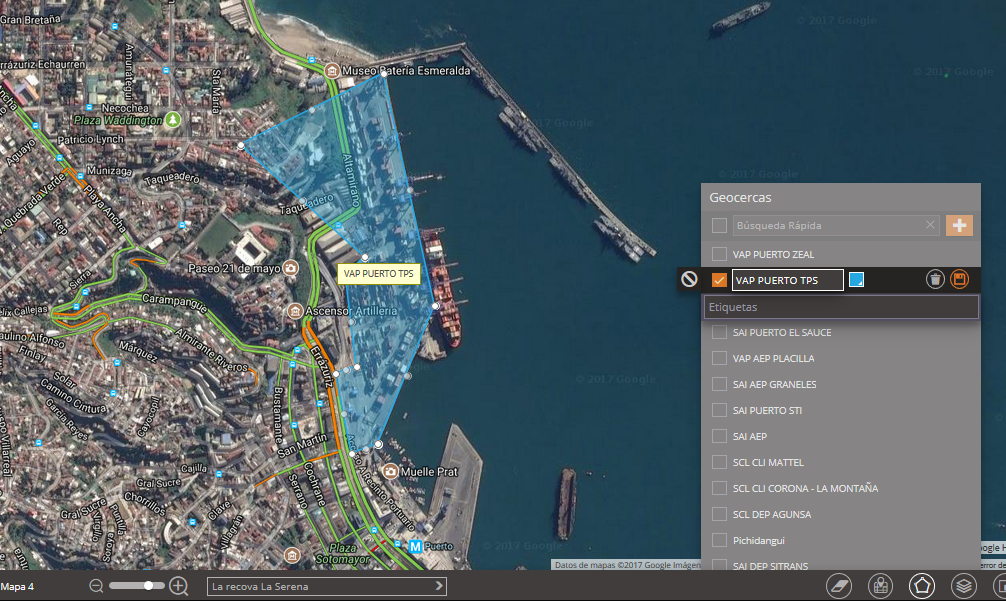Click the La recova La Serena search box
This screenshot has width=1006, height=601.
(327, 586)
